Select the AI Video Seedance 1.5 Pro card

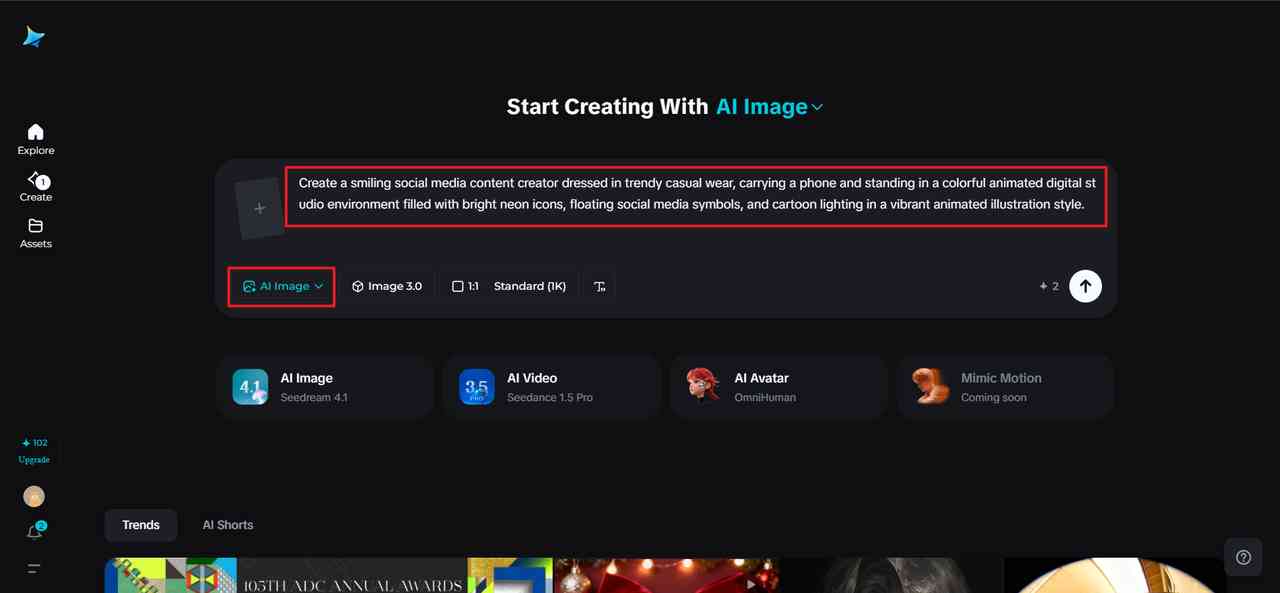(552, 387)
